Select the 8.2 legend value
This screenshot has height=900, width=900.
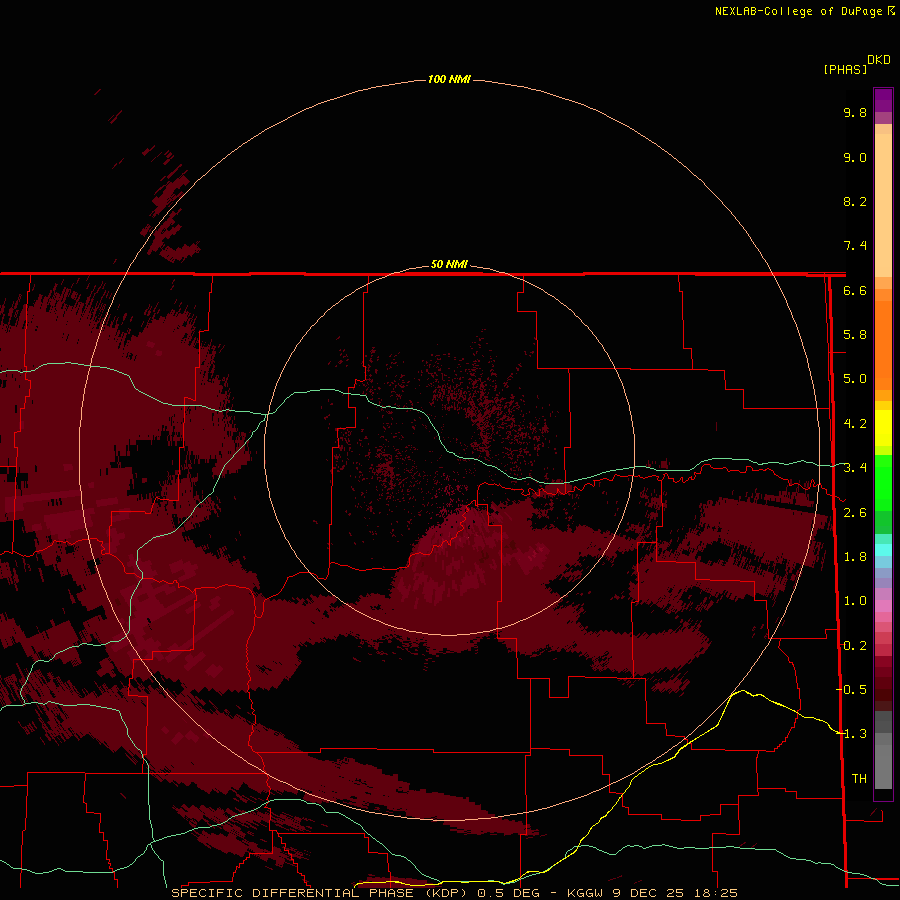(x=855, y=201)
